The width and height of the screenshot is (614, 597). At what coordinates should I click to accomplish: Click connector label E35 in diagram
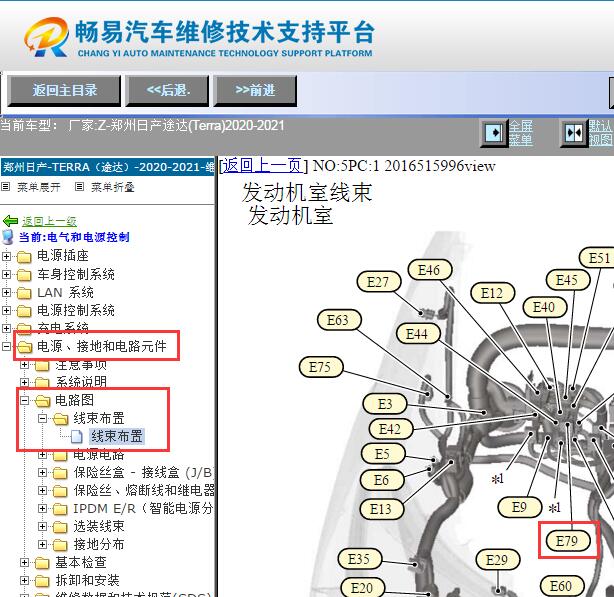pos(359,559)
